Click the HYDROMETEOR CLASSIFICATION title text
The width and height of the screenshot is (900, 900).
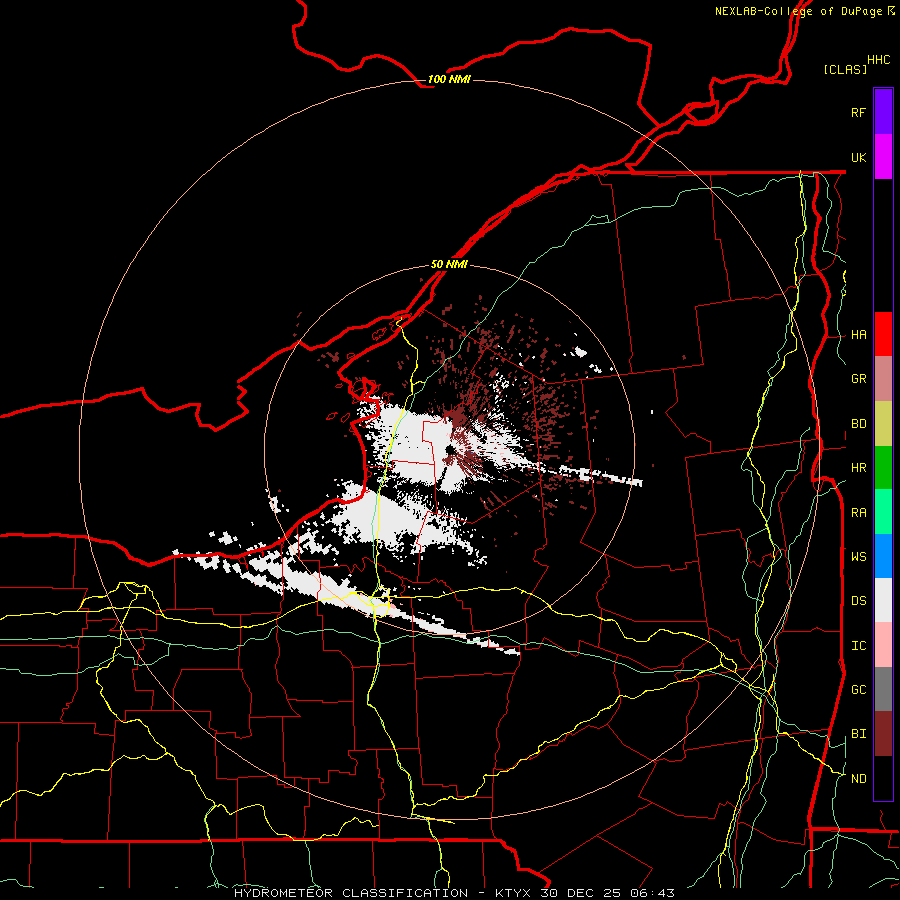[351, 893]
